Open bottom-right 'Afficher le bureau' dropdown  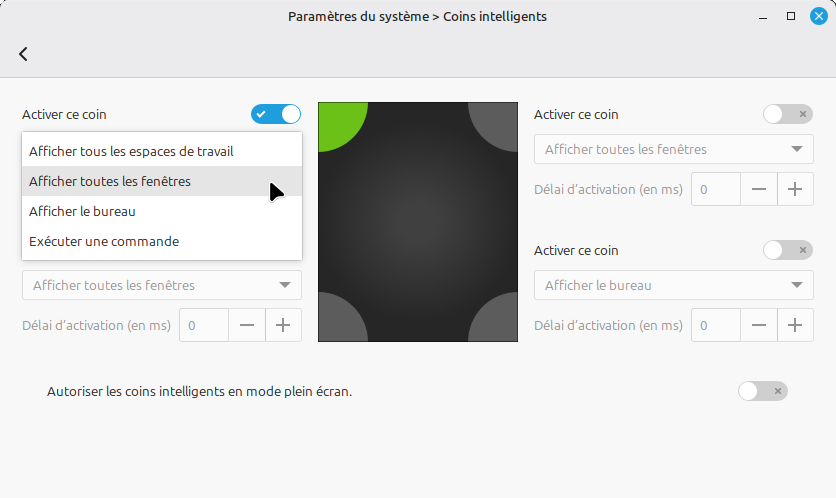pyautogui.click(x=673, y=285)
